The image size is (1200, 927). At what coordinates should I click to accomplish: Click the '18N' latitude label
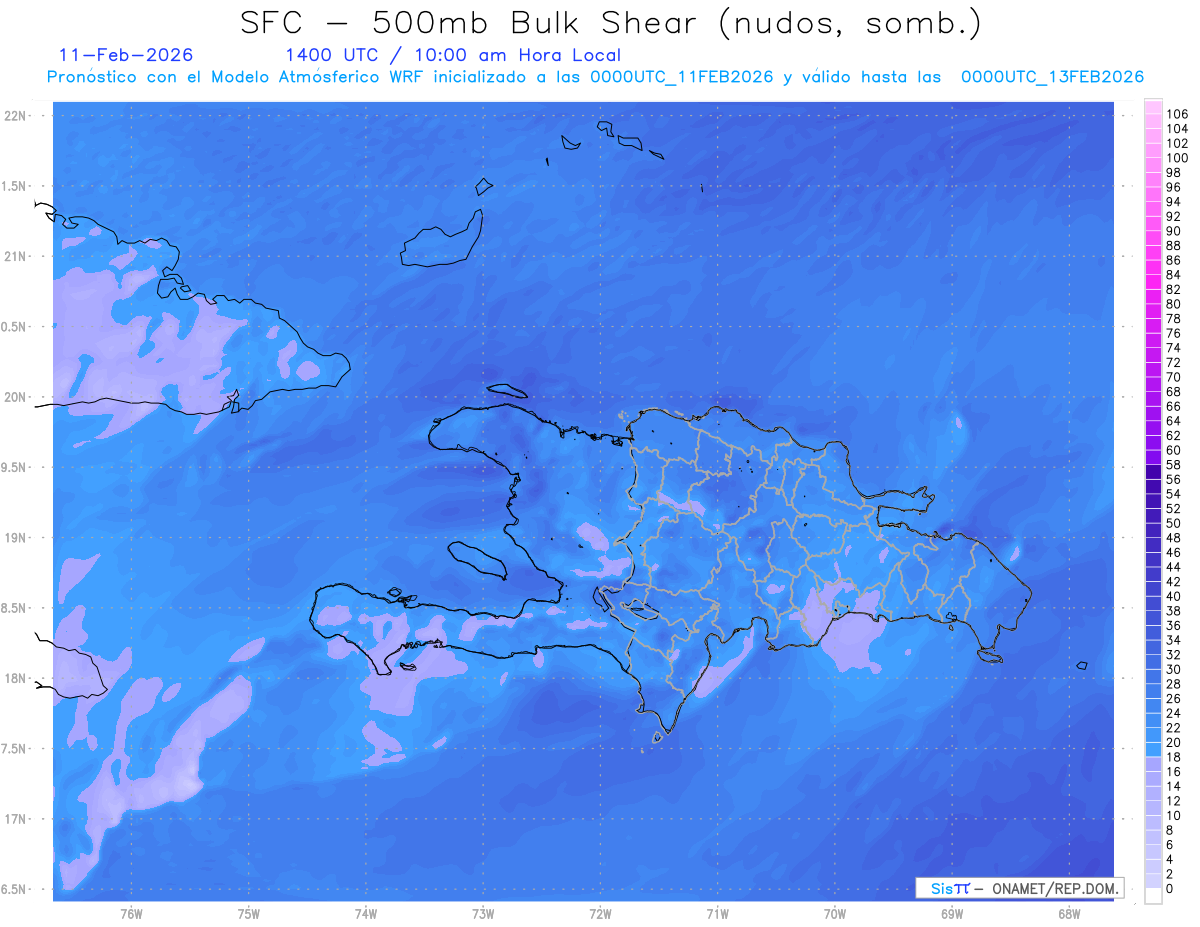15,678
